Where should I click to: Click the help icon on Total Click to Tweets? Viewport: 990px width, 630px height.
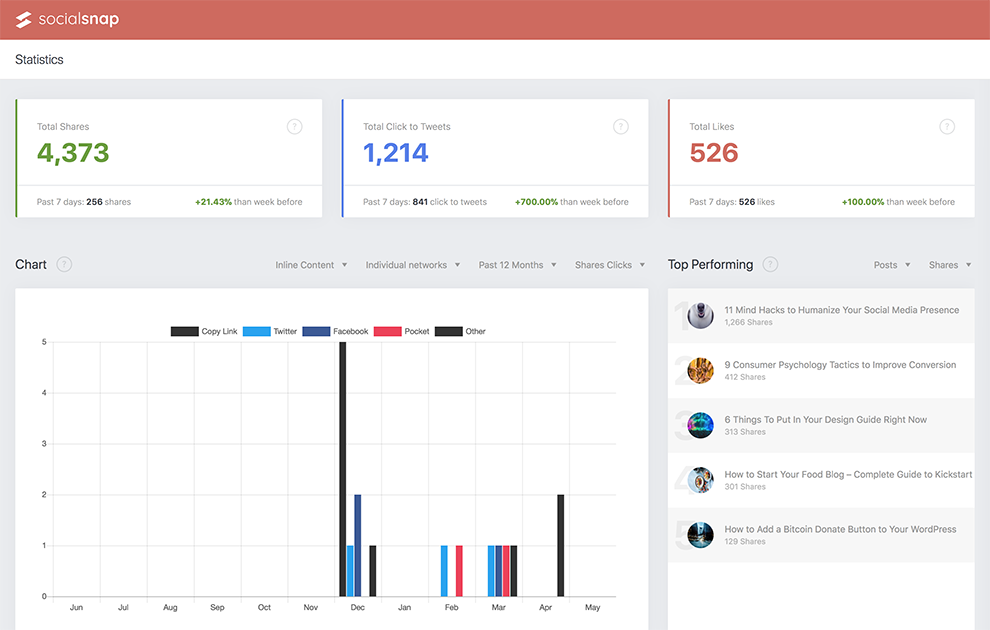[620, 126]
